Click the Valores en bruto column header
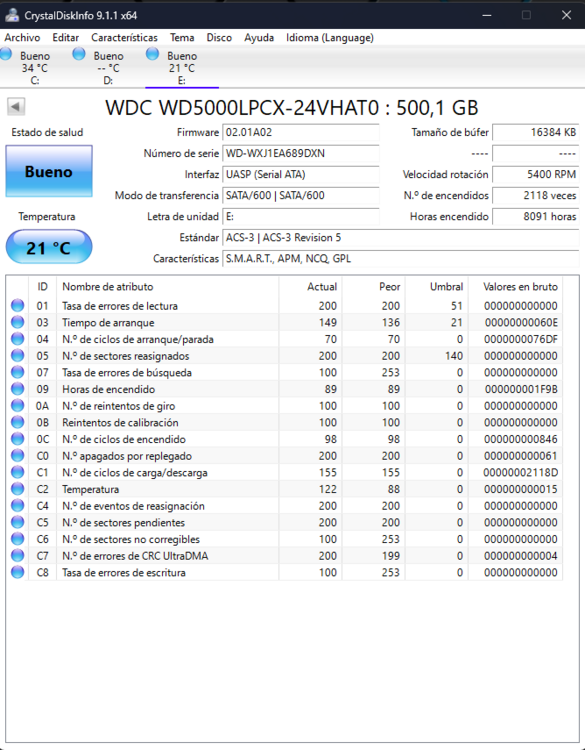 (515, 287)
